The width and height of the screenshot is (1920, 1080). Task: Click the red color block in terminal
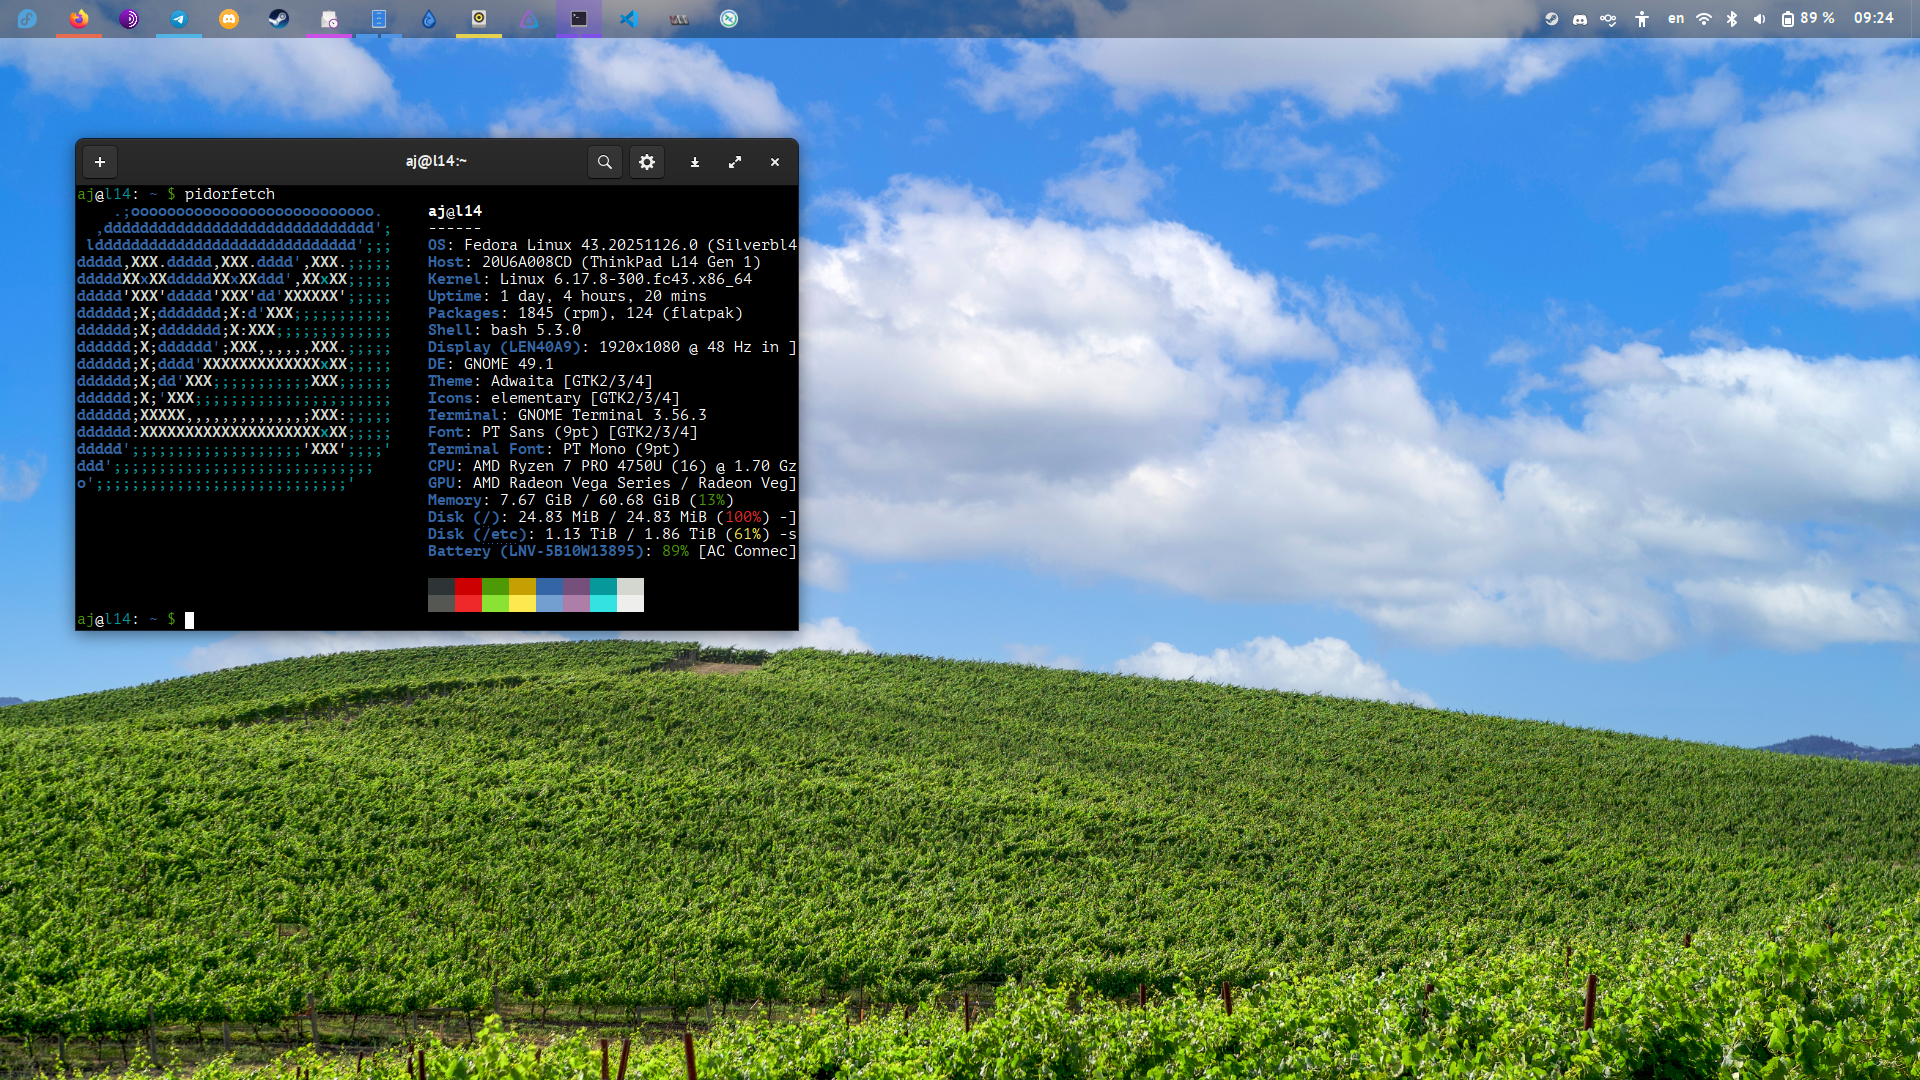(468, 594)
